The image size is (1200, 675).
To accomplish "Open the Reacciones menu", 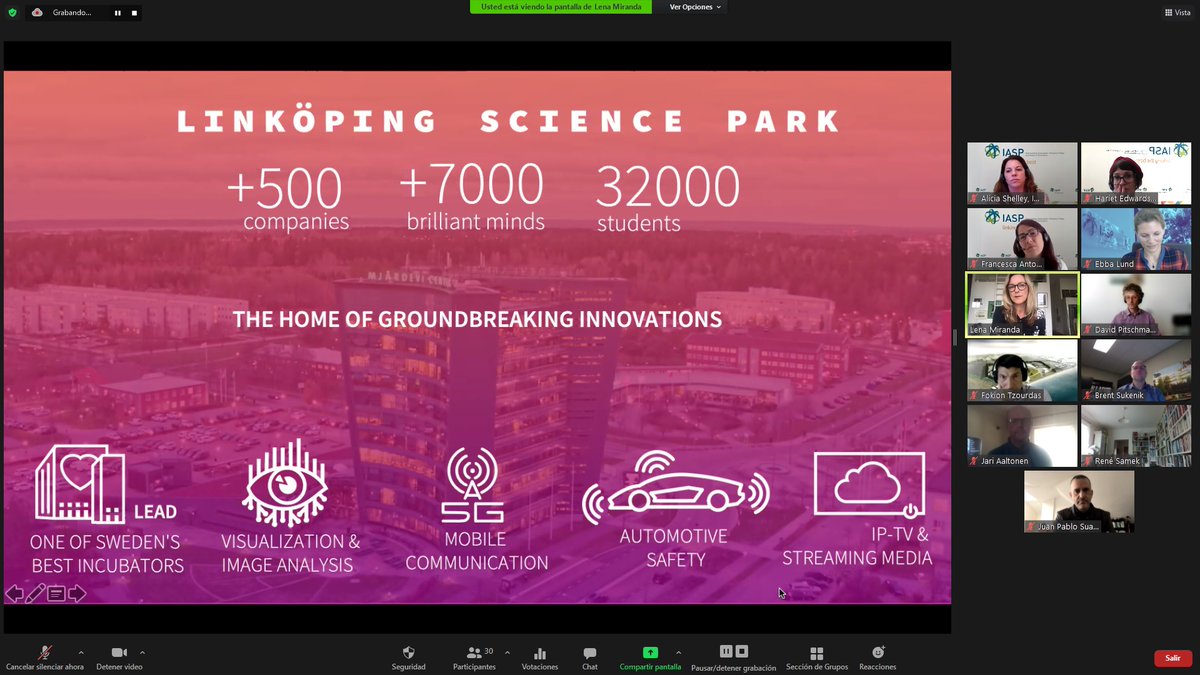I will (x=877, y=657).
